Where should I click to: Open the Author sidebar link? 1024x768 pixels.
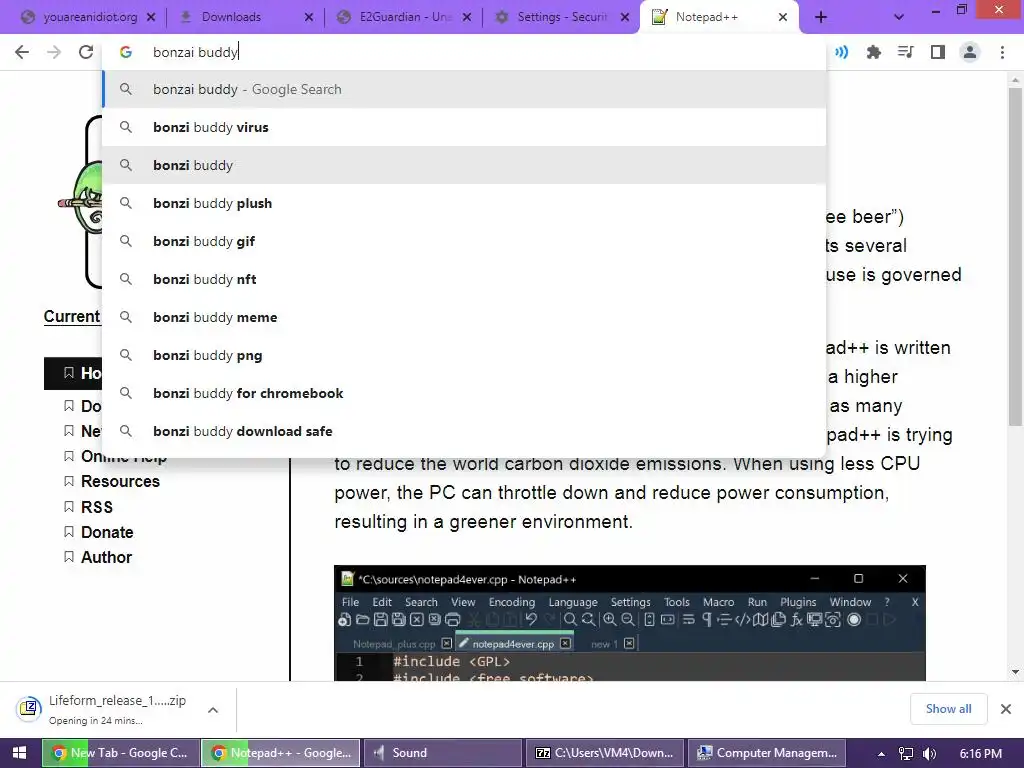pyautogui.click(x=106, y=557)
